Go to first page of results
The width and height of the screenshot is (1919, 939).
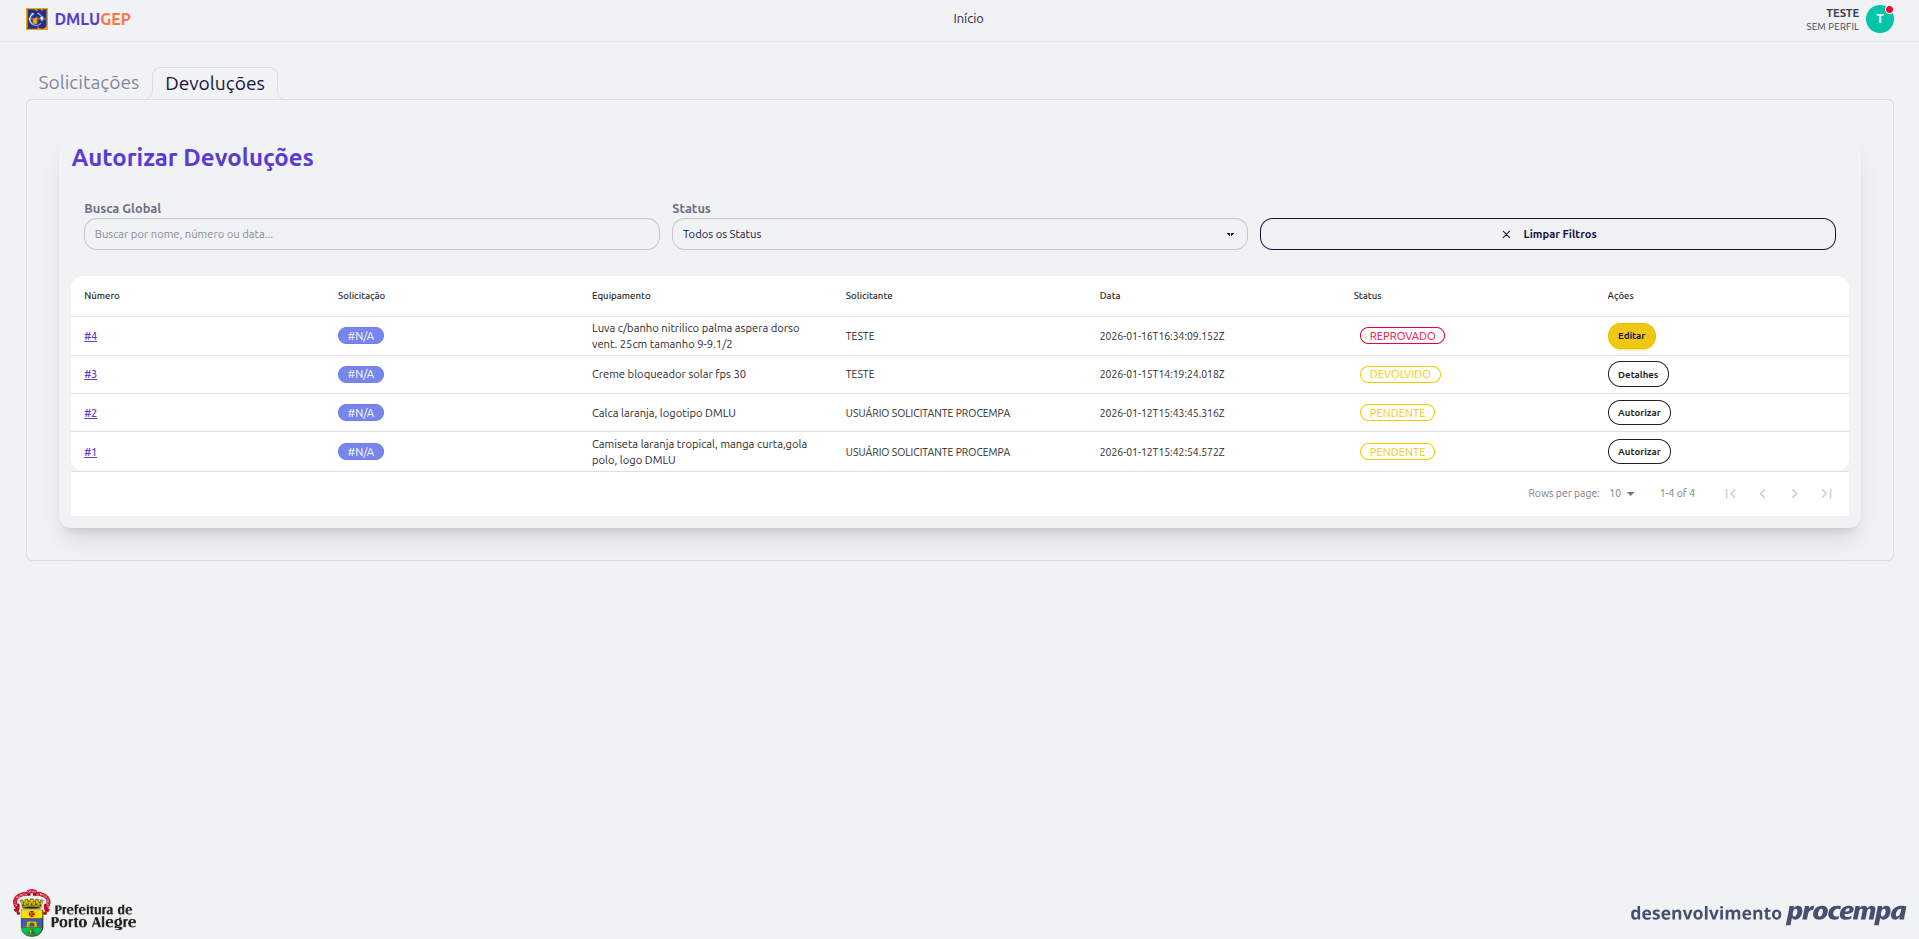point(1730,494)
